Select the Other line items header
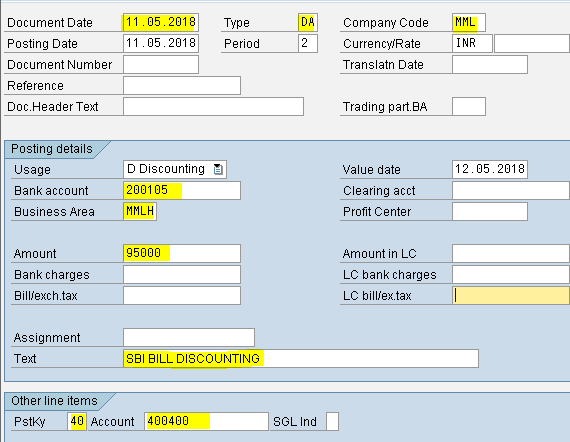Screen dimensions: 570x442 [x=54, y=401]
